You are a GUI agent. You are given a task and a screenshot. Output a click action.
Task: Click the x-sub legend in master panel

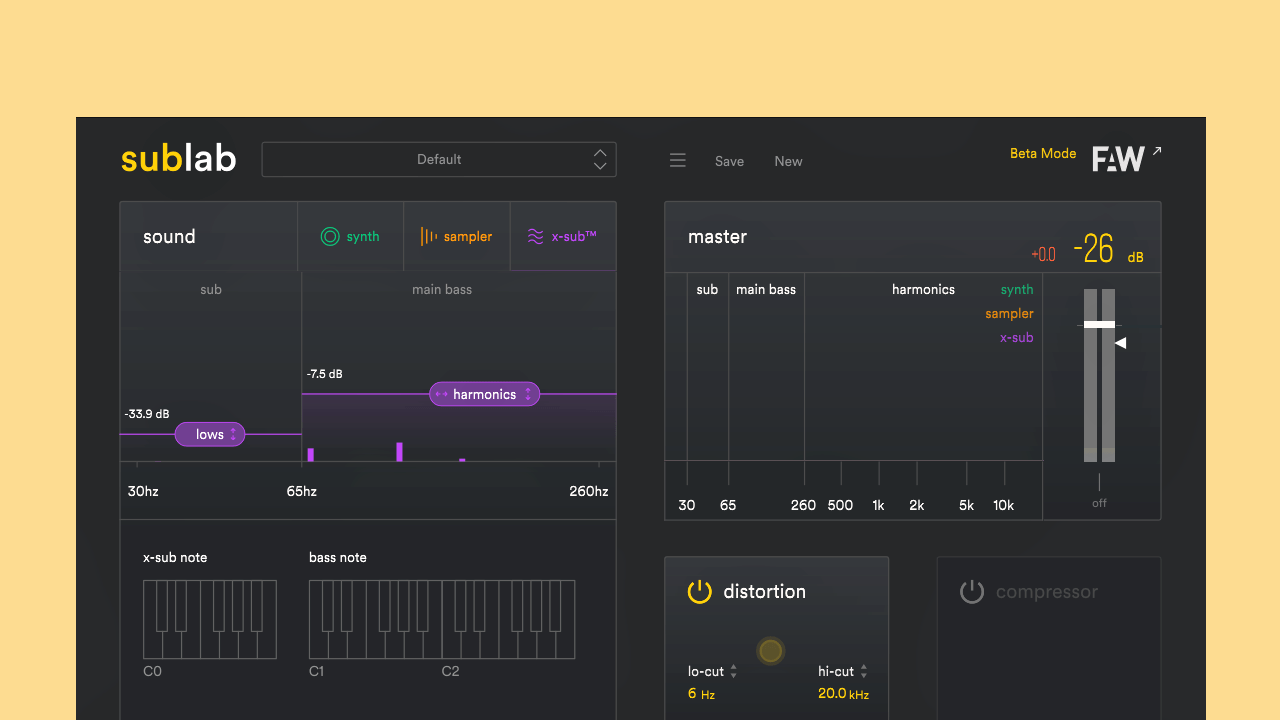tap(1017, 338)
